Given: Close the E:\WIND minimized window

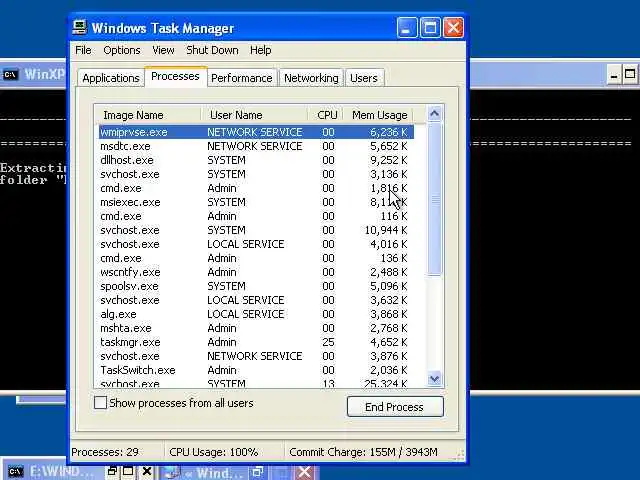Looking at the screenshot, I should click(x=147, y=471).
